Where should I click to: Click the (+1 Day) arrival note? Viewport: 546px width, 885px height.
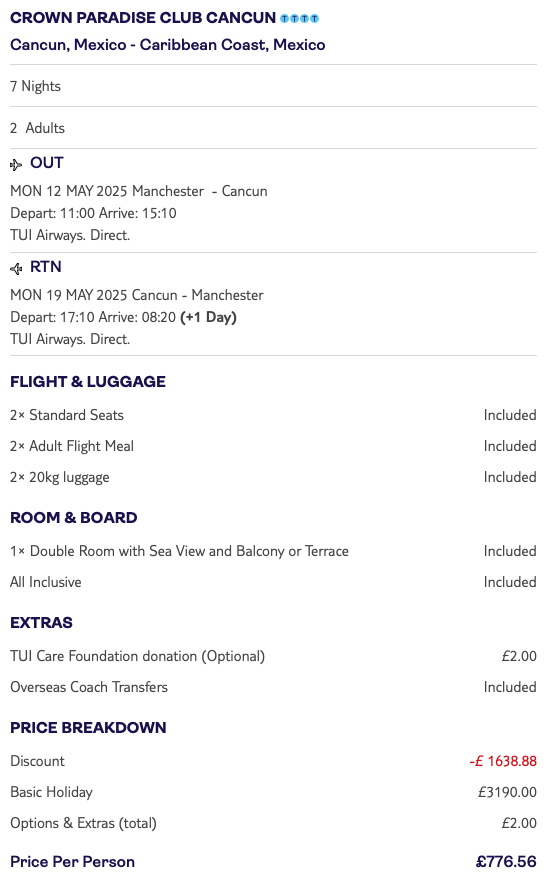[208, 317]
